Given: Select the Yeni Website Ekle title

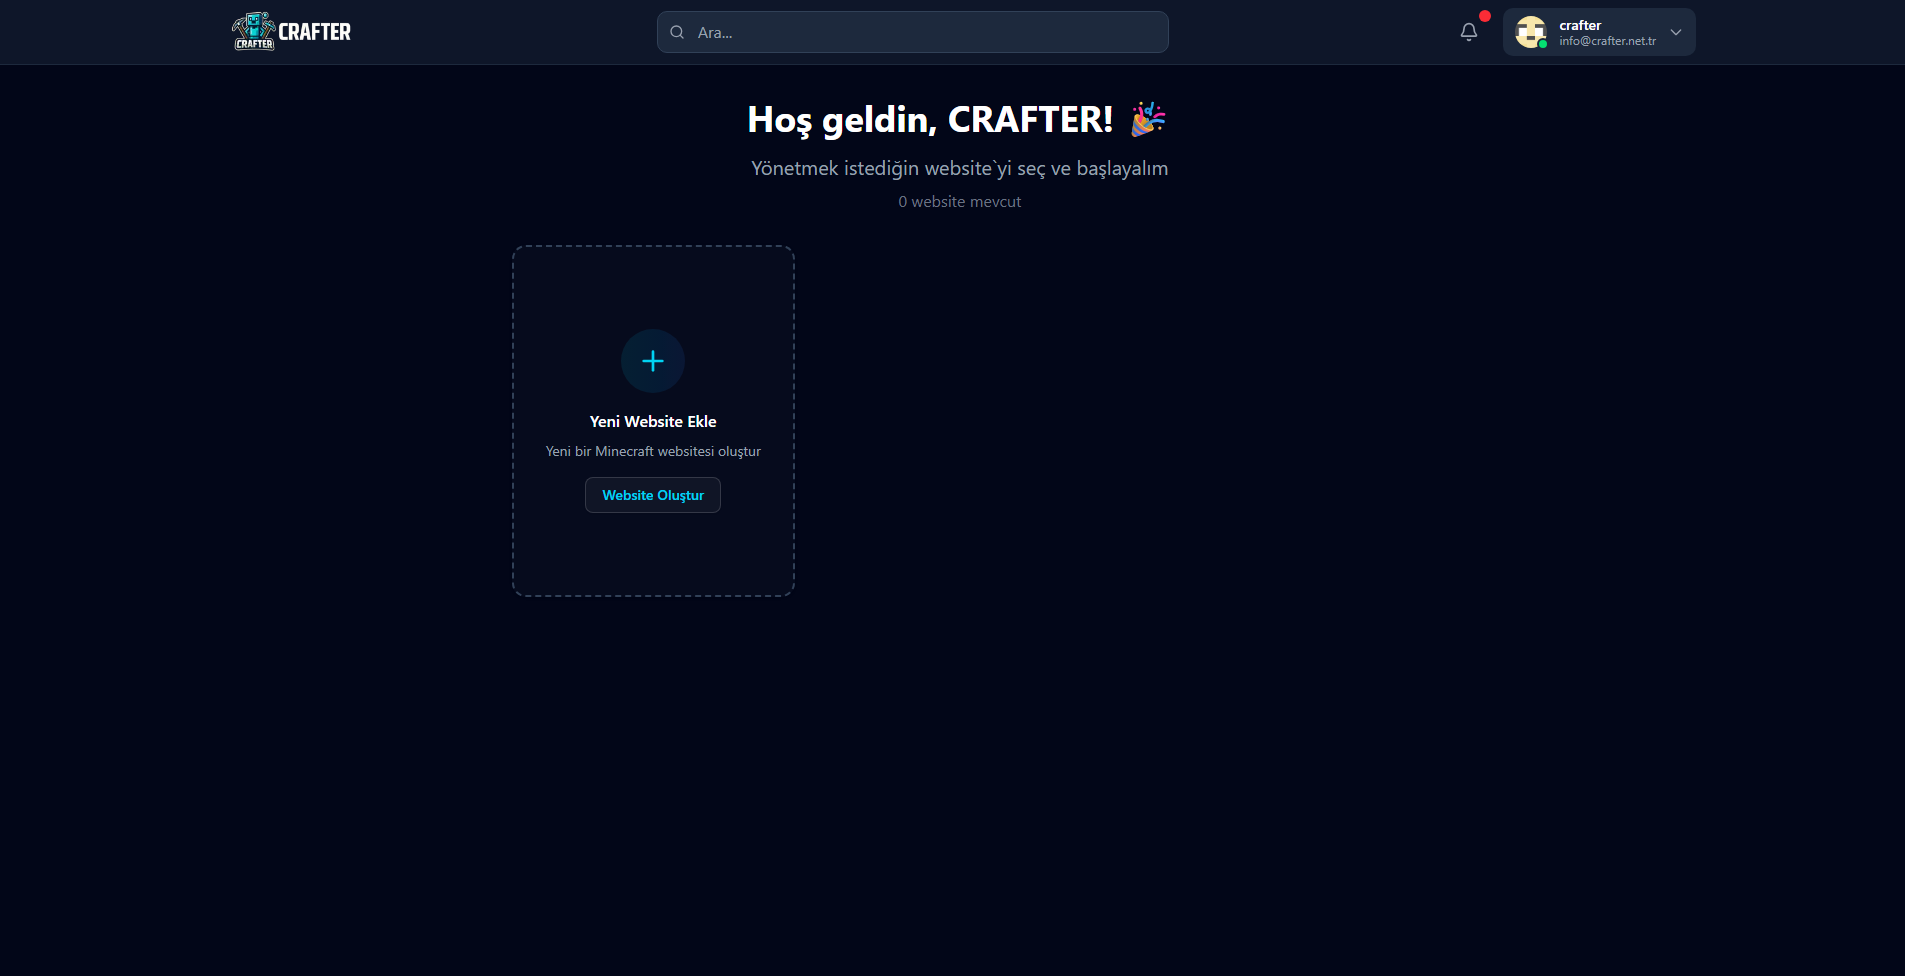Looking at the screenshot, I should [653, 422].
